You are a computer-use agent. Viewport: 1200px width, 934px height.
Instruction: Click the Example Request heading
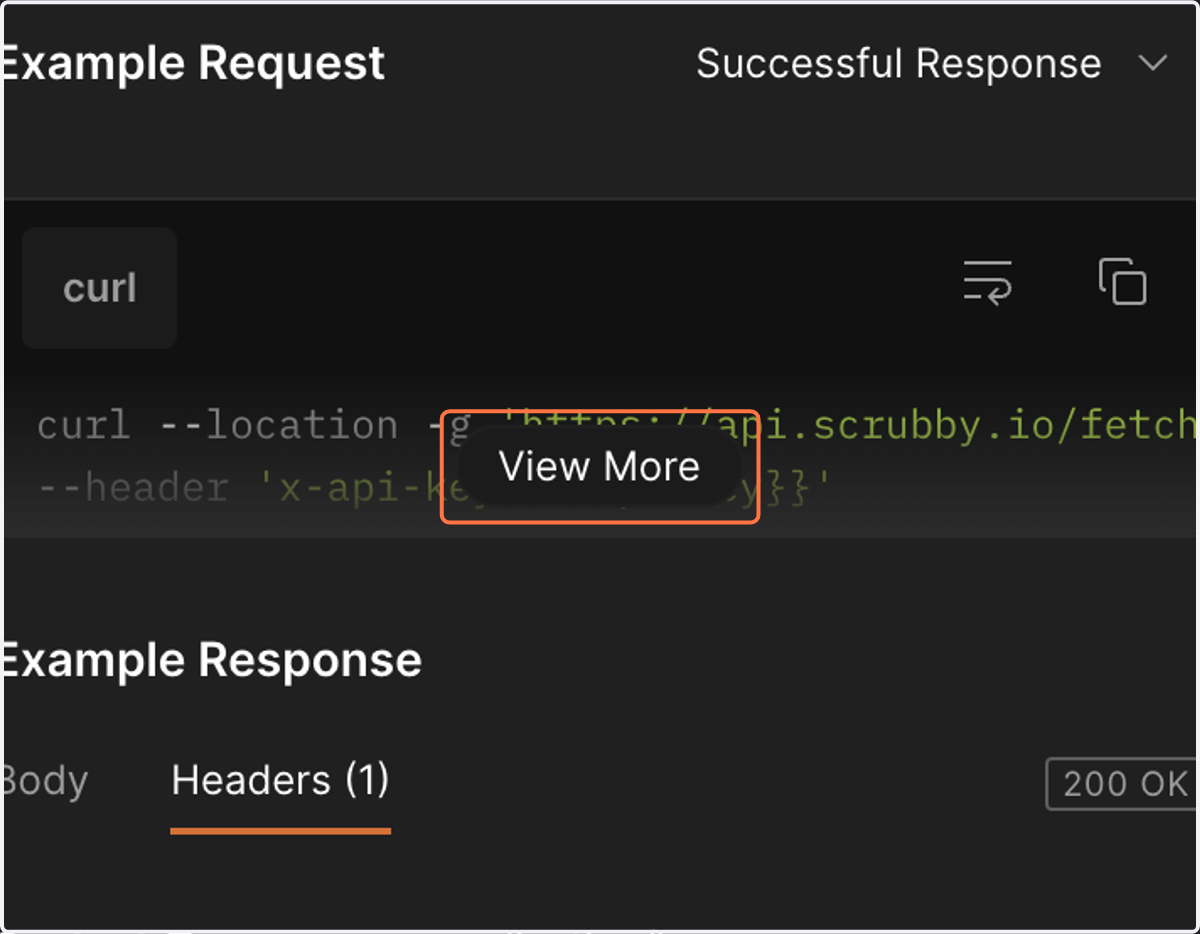coord(194,63)
